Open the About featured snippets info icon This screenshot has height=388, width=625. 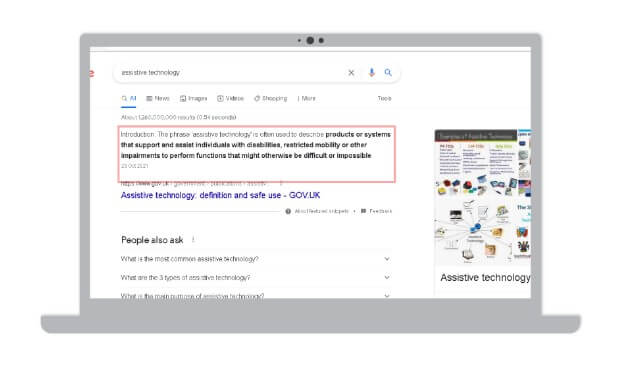(x=288, y=211)
